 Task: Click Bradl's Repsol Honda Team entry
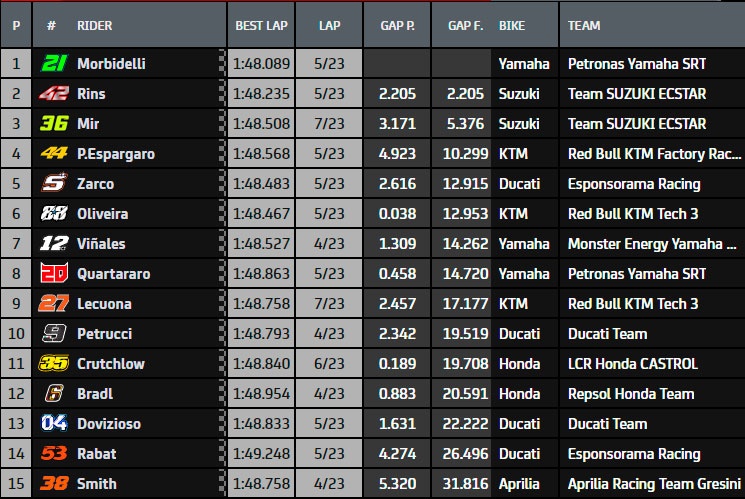point(631,393)
